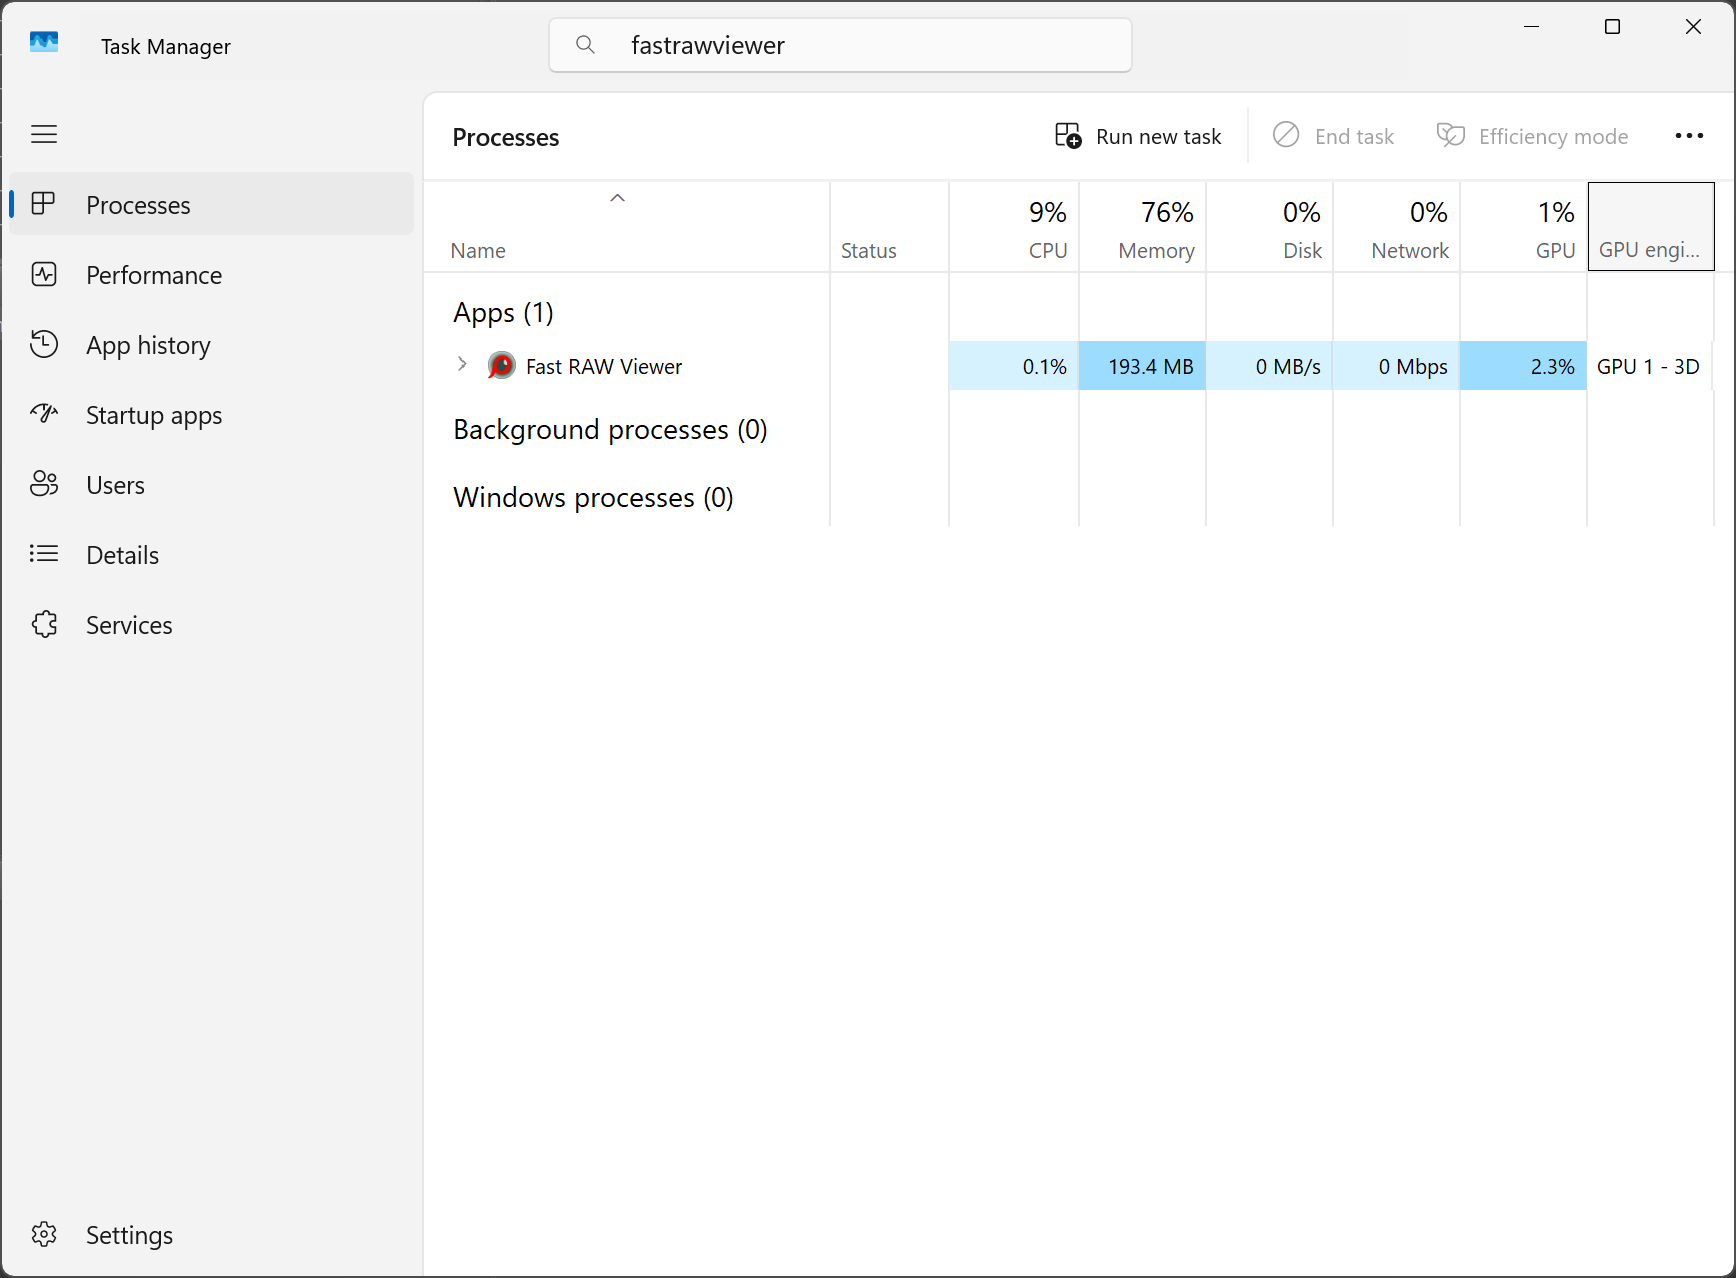Screen dimensions: 1736x1278
Task: Click the Settings gear icon
Action: (44, 1234)
